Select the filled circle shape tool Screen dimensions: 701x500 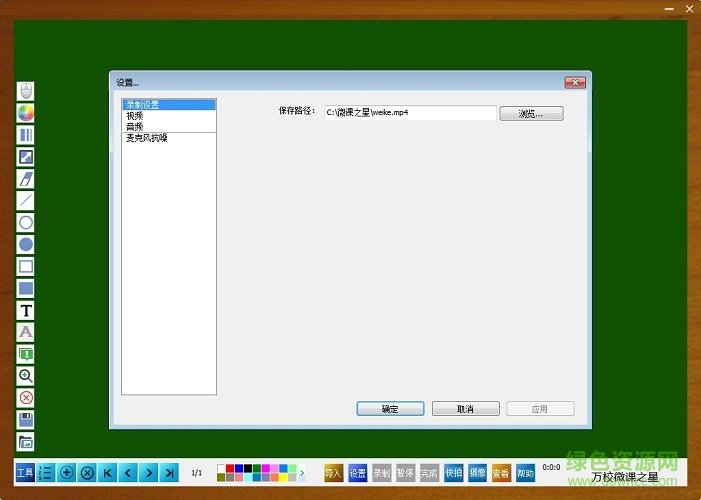(26, 244)
